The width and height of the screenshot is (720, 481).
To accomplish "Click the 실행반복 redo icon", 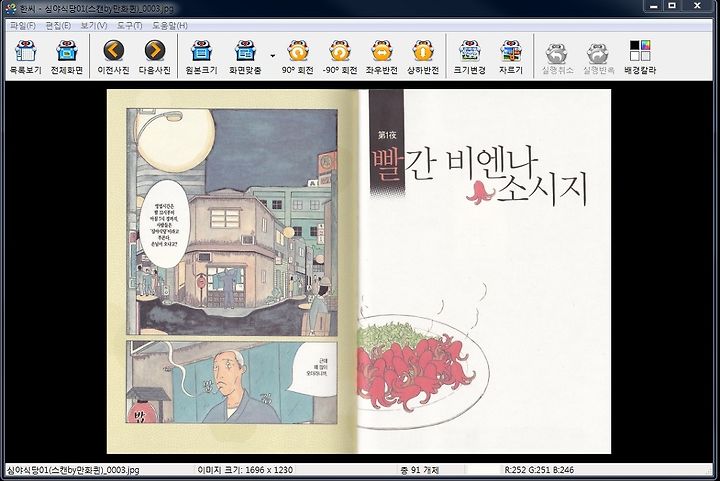I will pos(598,57).
